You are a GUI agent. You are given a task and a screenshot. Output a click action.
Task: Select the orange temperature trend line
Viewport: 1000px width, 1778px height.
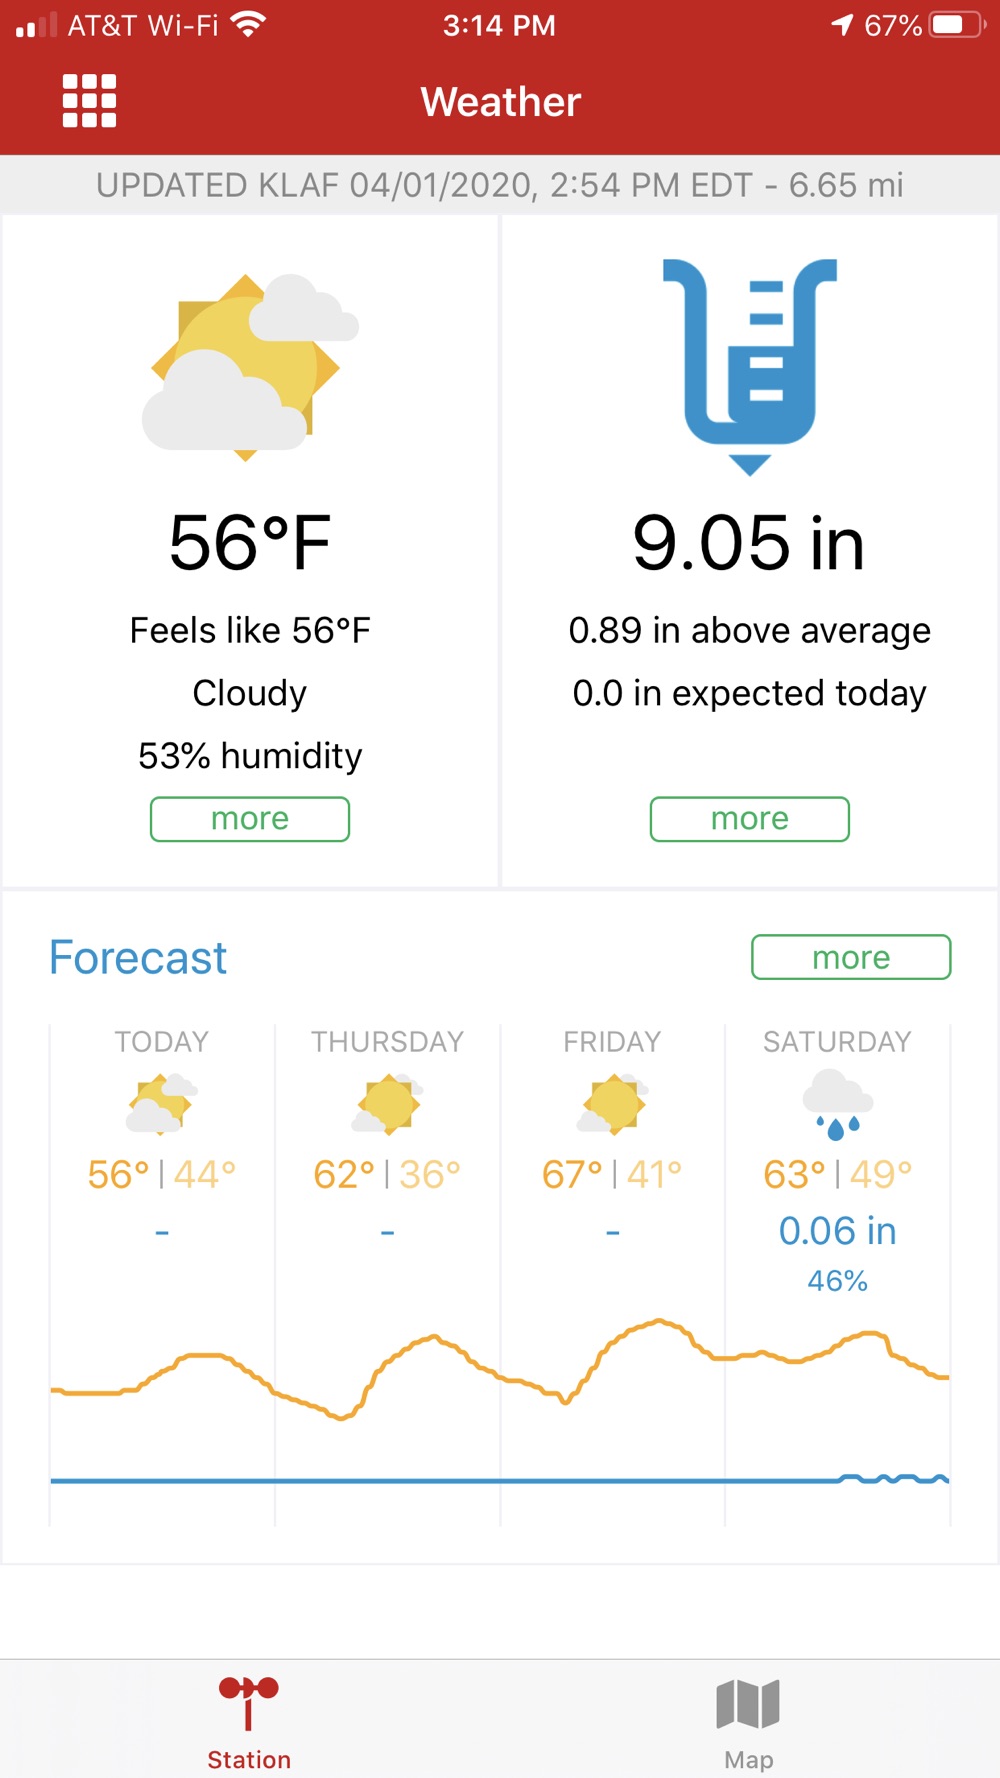[500, 1368]
